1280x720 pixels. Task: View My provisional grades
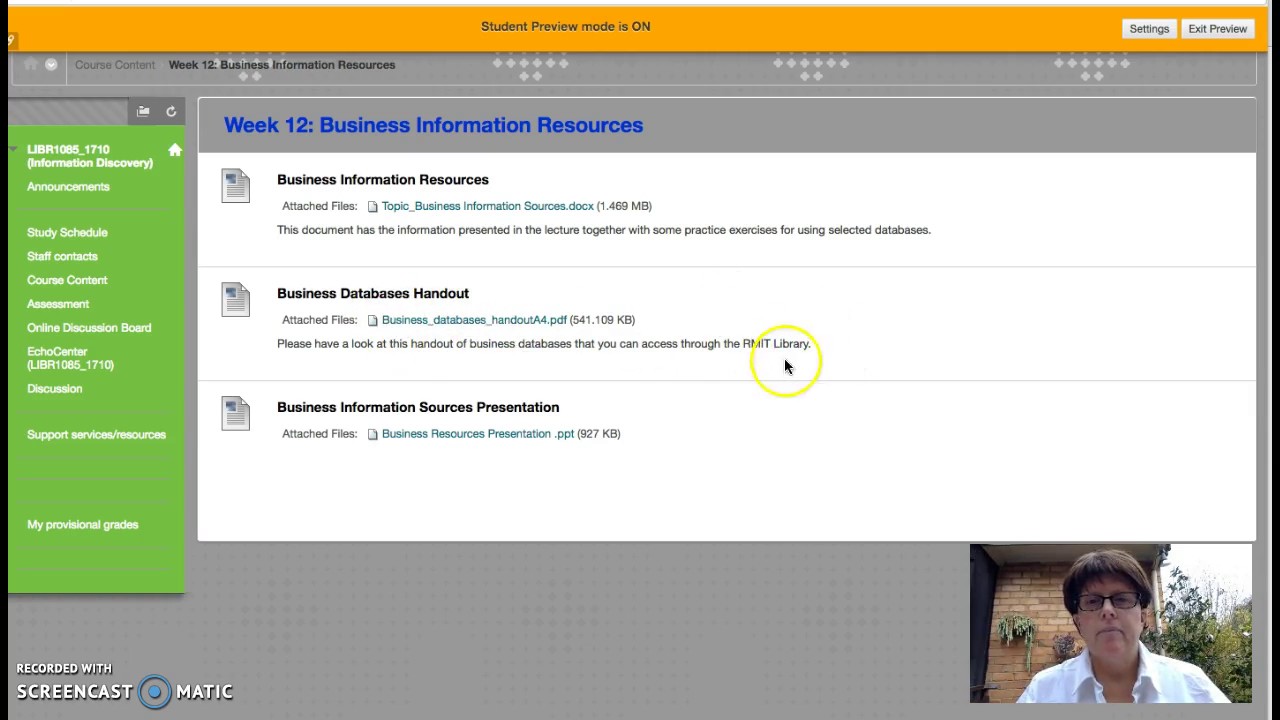(83, 525)
